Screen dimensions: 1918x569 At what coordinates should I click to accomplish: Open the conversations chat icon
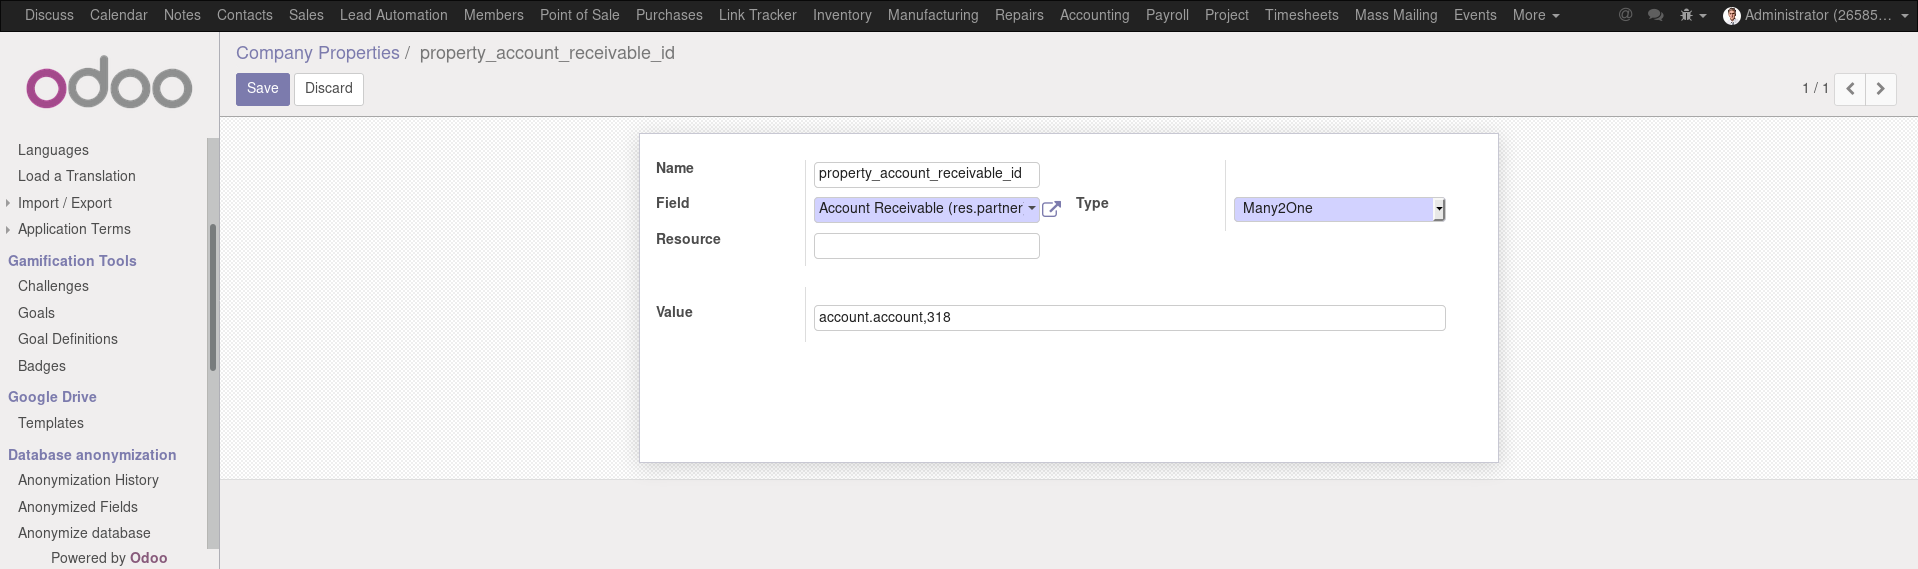[x=1655, y=15]
